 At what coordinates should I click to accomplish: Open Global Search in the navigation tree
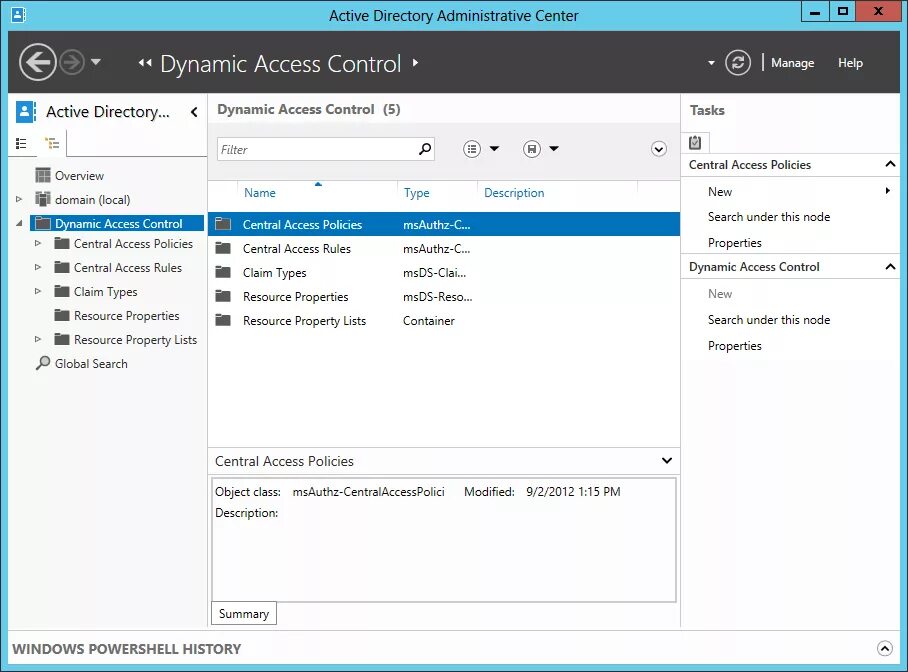point(91,364)
